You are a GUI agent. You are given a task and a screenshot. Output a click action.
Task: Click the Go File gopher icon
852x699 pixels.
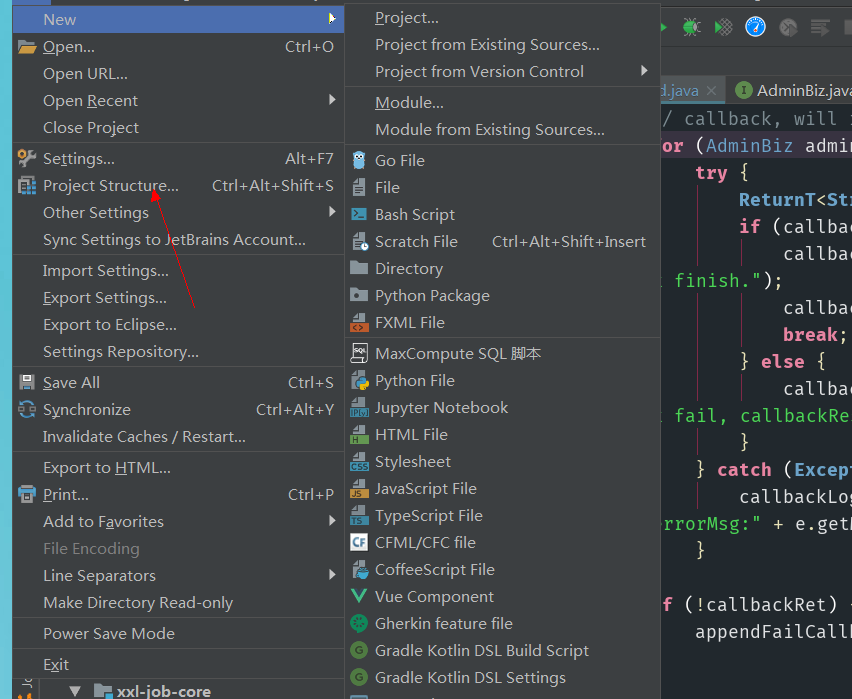pyautogui.click(x=359, y=160)
